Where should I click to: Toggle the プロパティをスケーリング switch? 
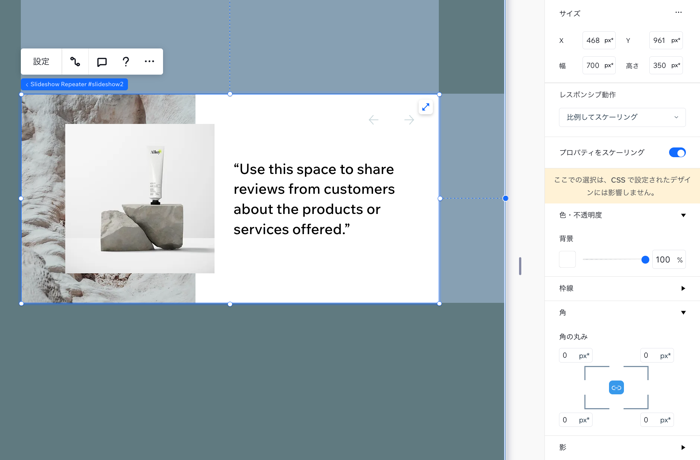(x=677, y=153)
